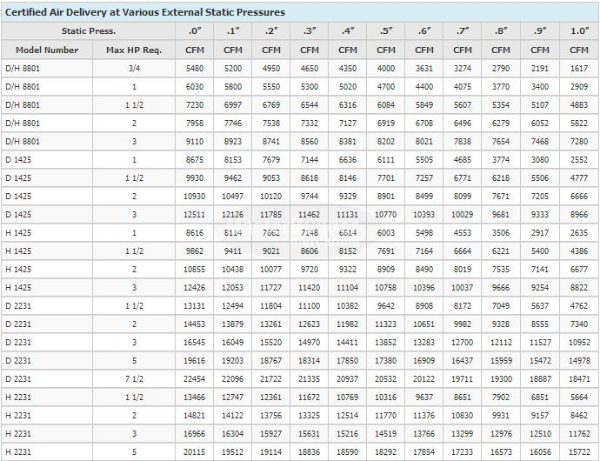Click the 7 1/2 HP requirement cell
The width and height of the screenshot is (600, 461).
[133, 379]
